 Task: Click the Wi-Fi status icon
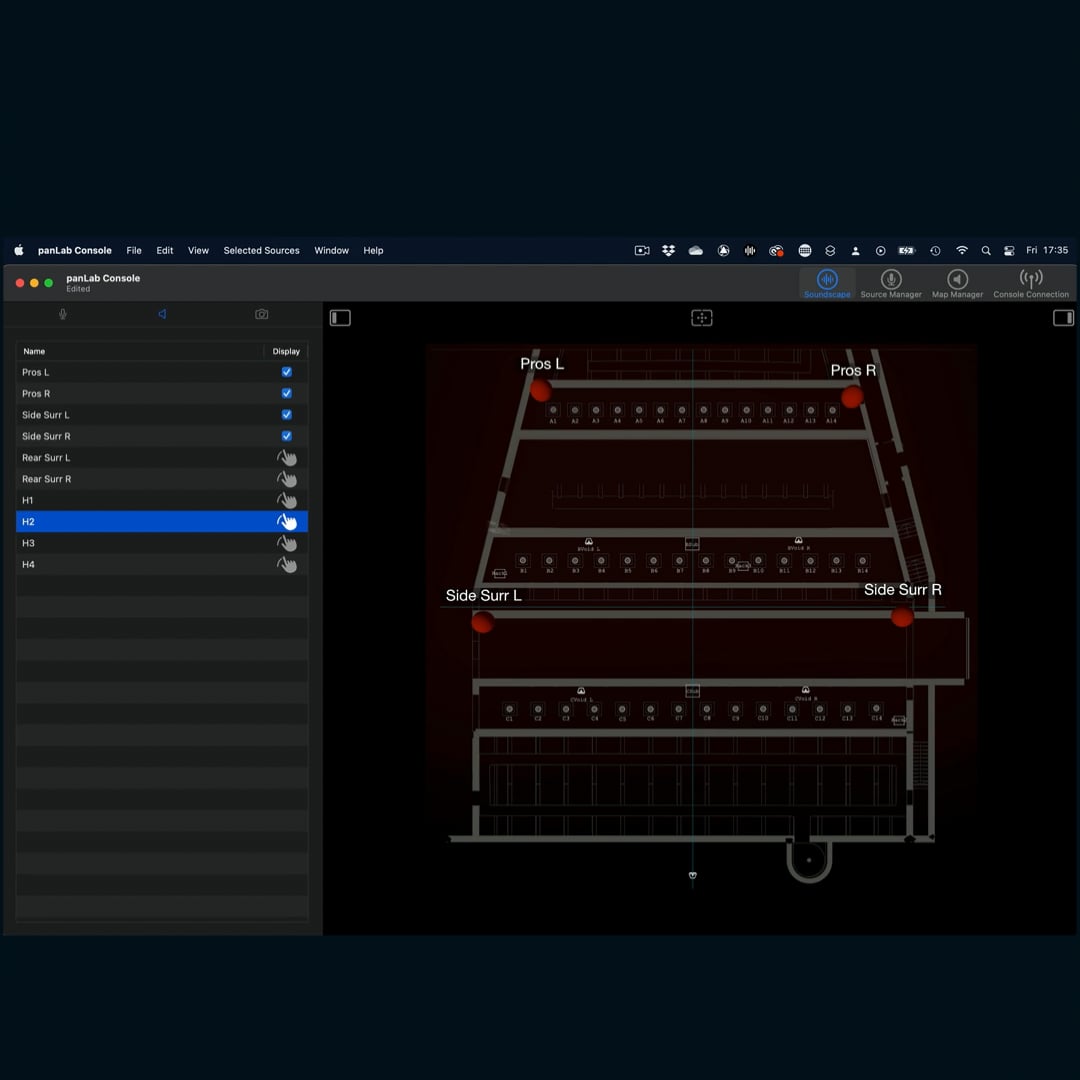click(x=962, y=251)
